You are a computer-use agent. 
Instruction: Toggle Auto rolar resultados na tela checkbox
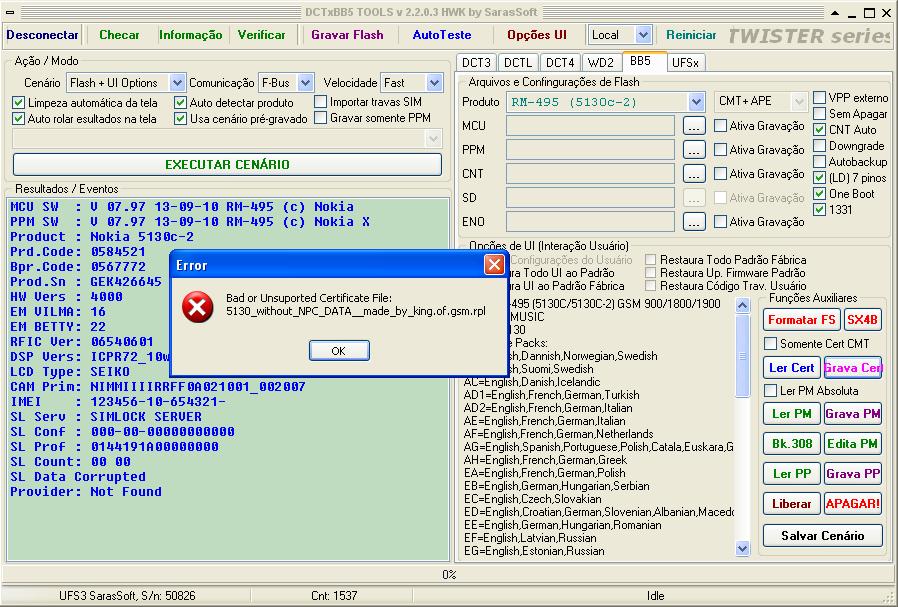point(18,119)
